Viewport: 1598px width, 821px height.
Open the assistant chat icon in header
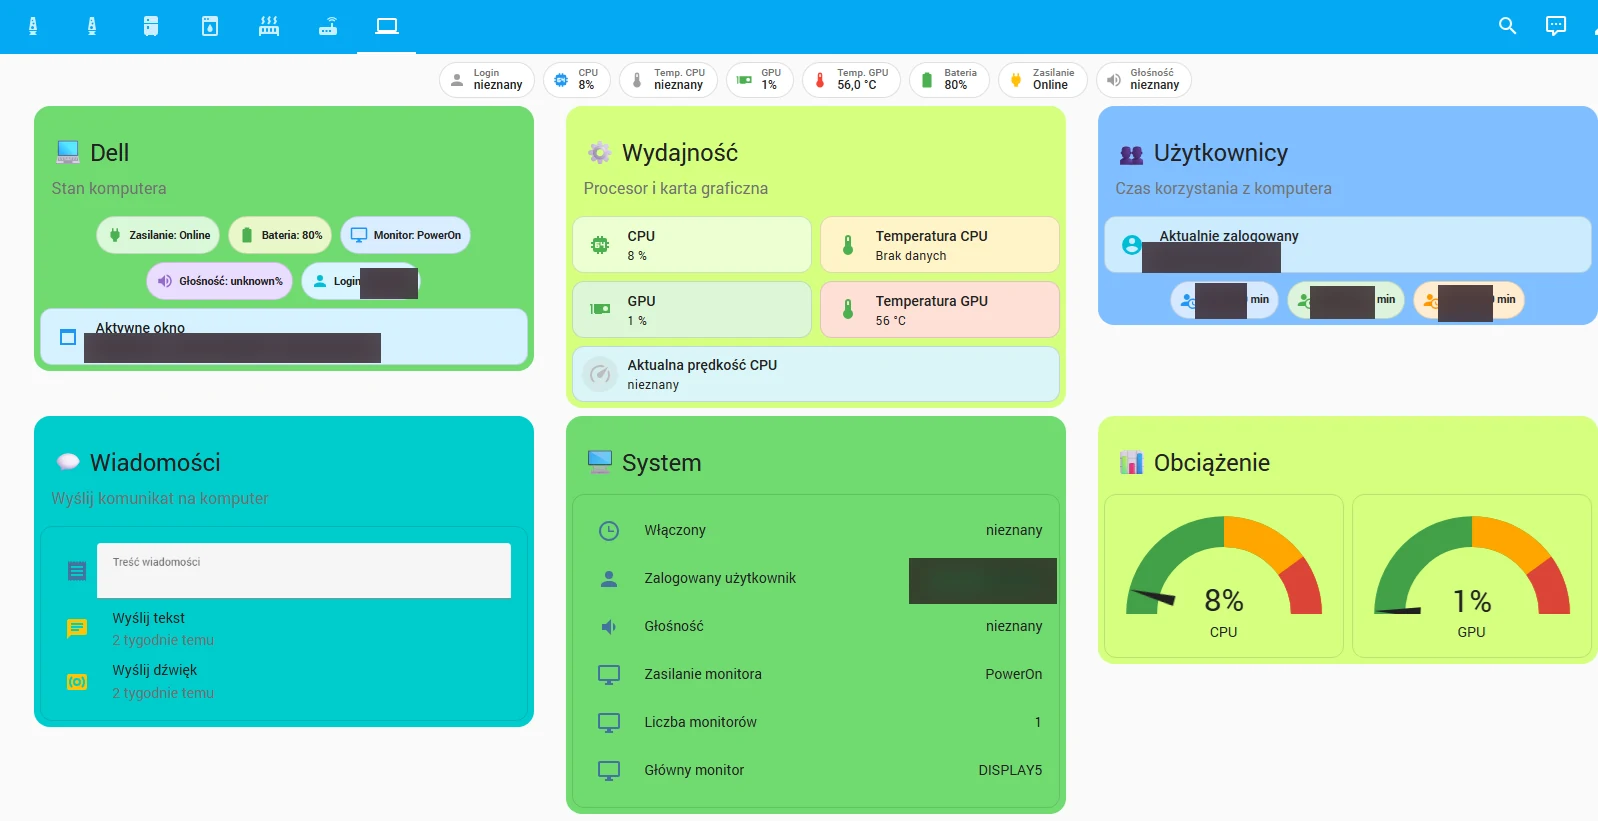point(1556,26)
